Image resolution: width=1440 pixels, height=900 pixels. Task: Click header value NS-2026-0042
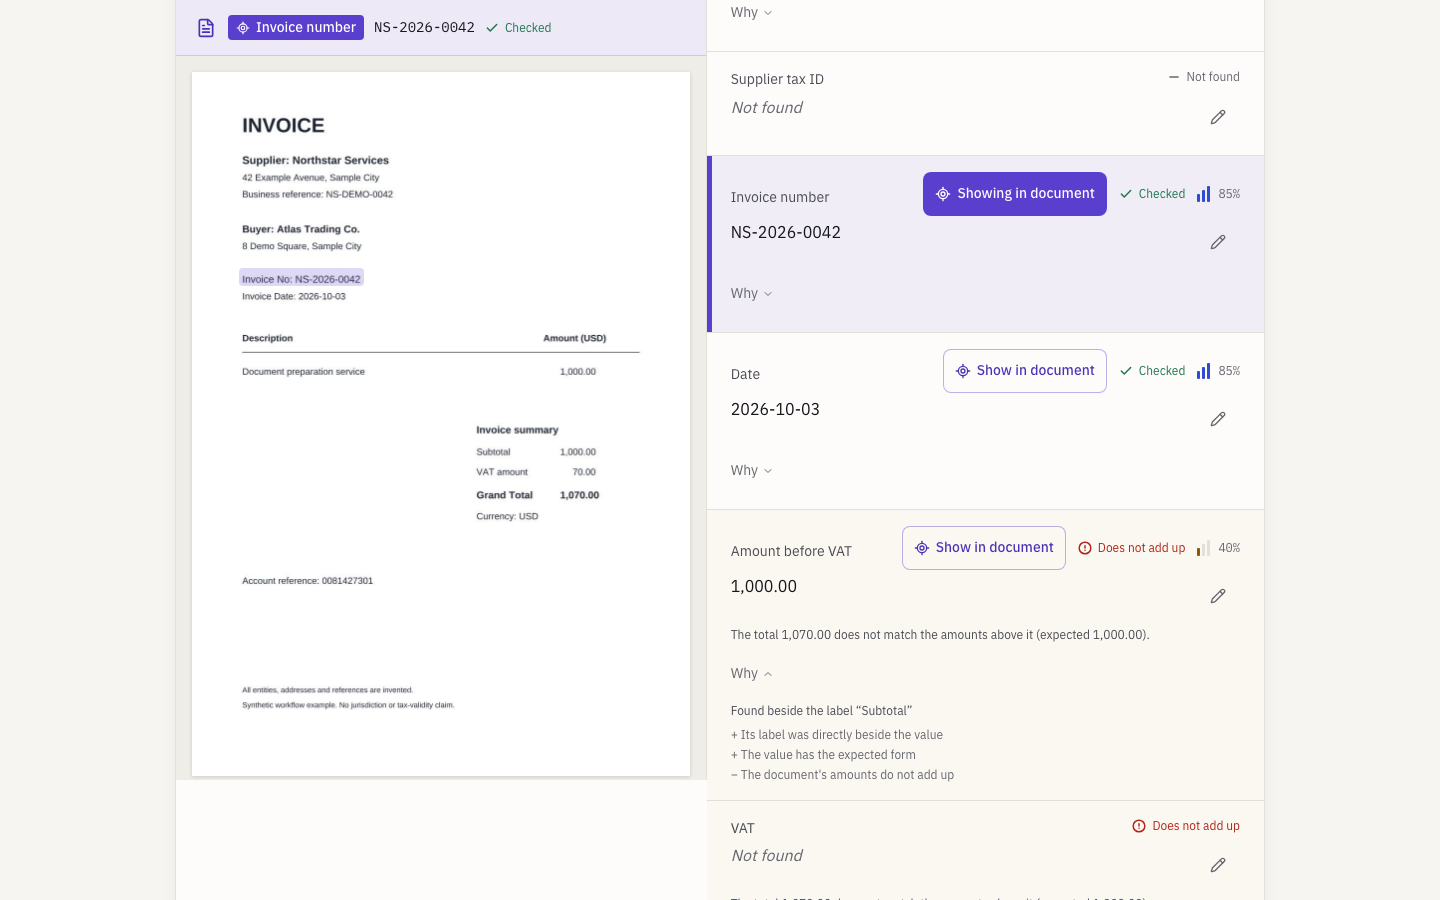pyautogui.click(x=424, y=28)
